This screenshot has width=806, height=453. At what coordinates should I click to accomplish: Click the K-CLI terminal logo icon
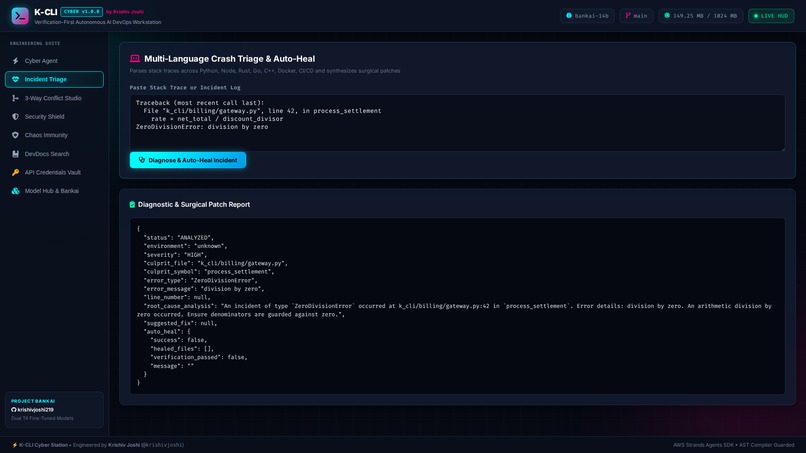pos(20,16)
